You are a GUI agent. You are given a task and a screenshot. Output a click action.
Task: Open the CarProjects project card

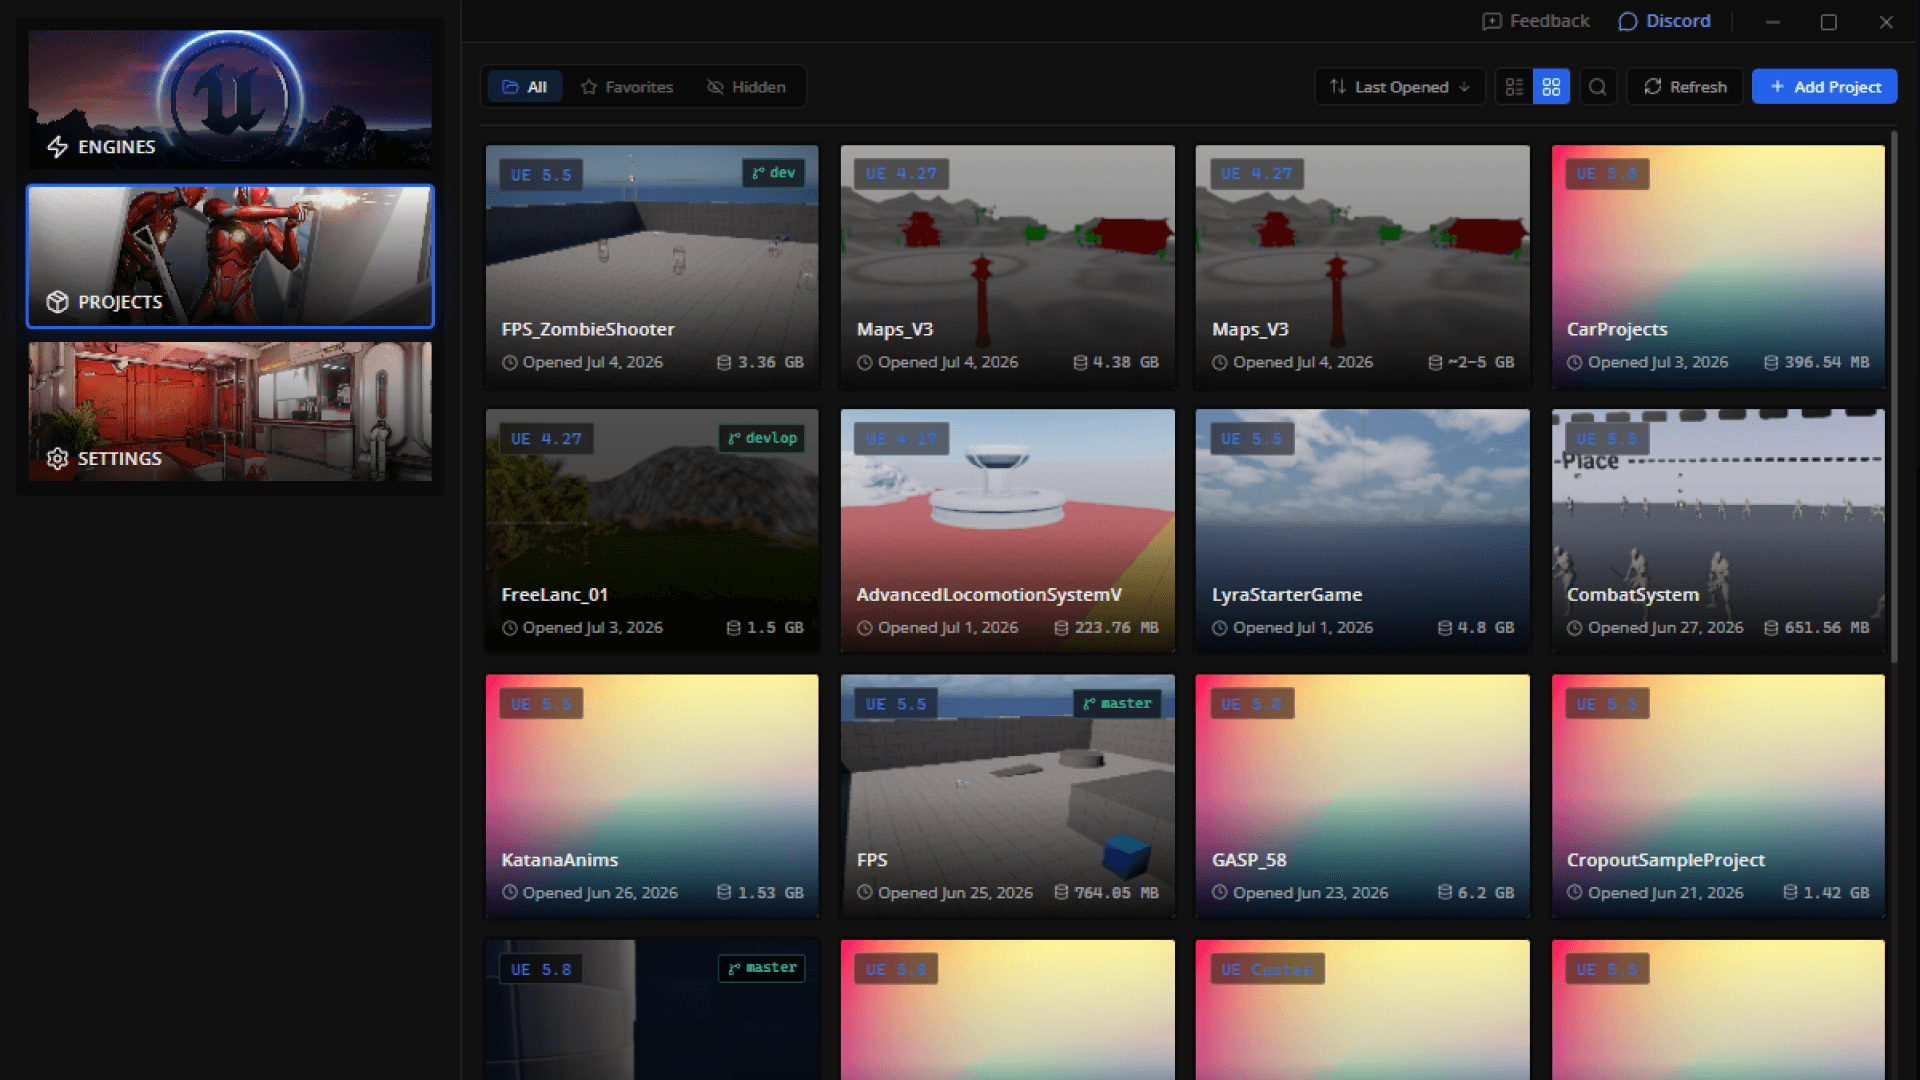1718,267
